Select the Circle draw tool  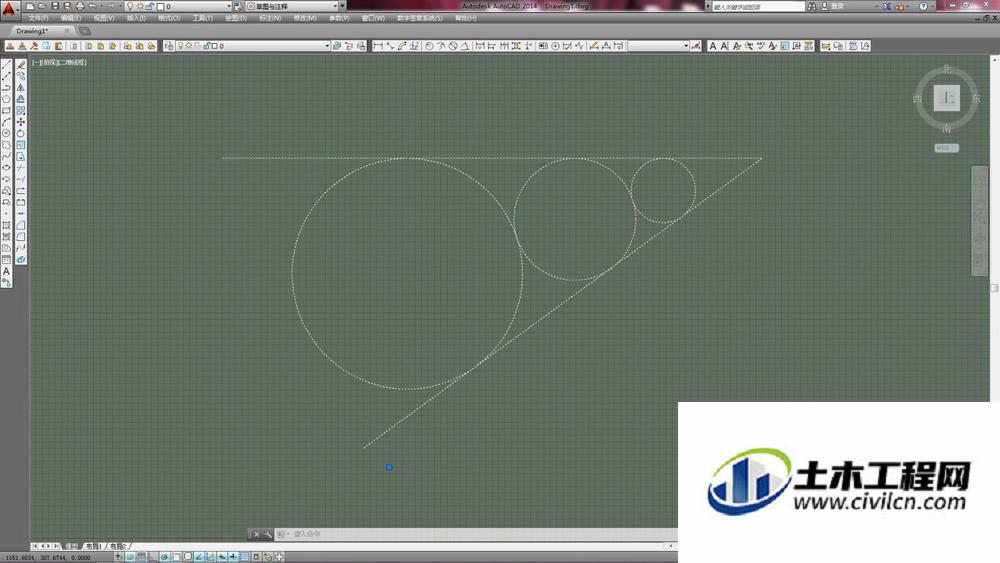tap(6, 133)
